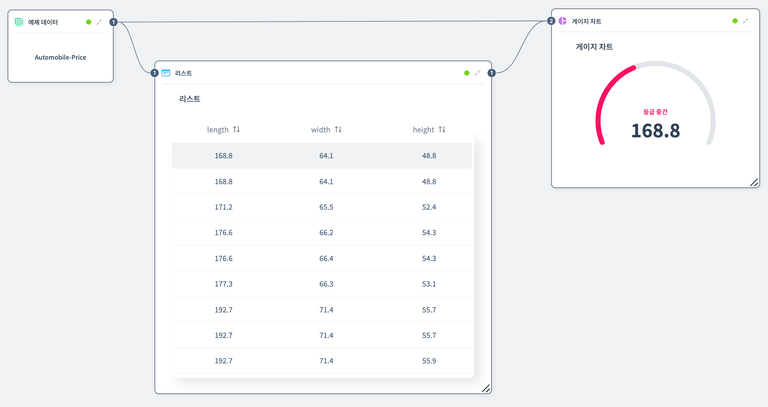The height and width of the screenshot is (407, 768).
Task: Toggle the green status dot on 리스트
Action: coord(466,73)
